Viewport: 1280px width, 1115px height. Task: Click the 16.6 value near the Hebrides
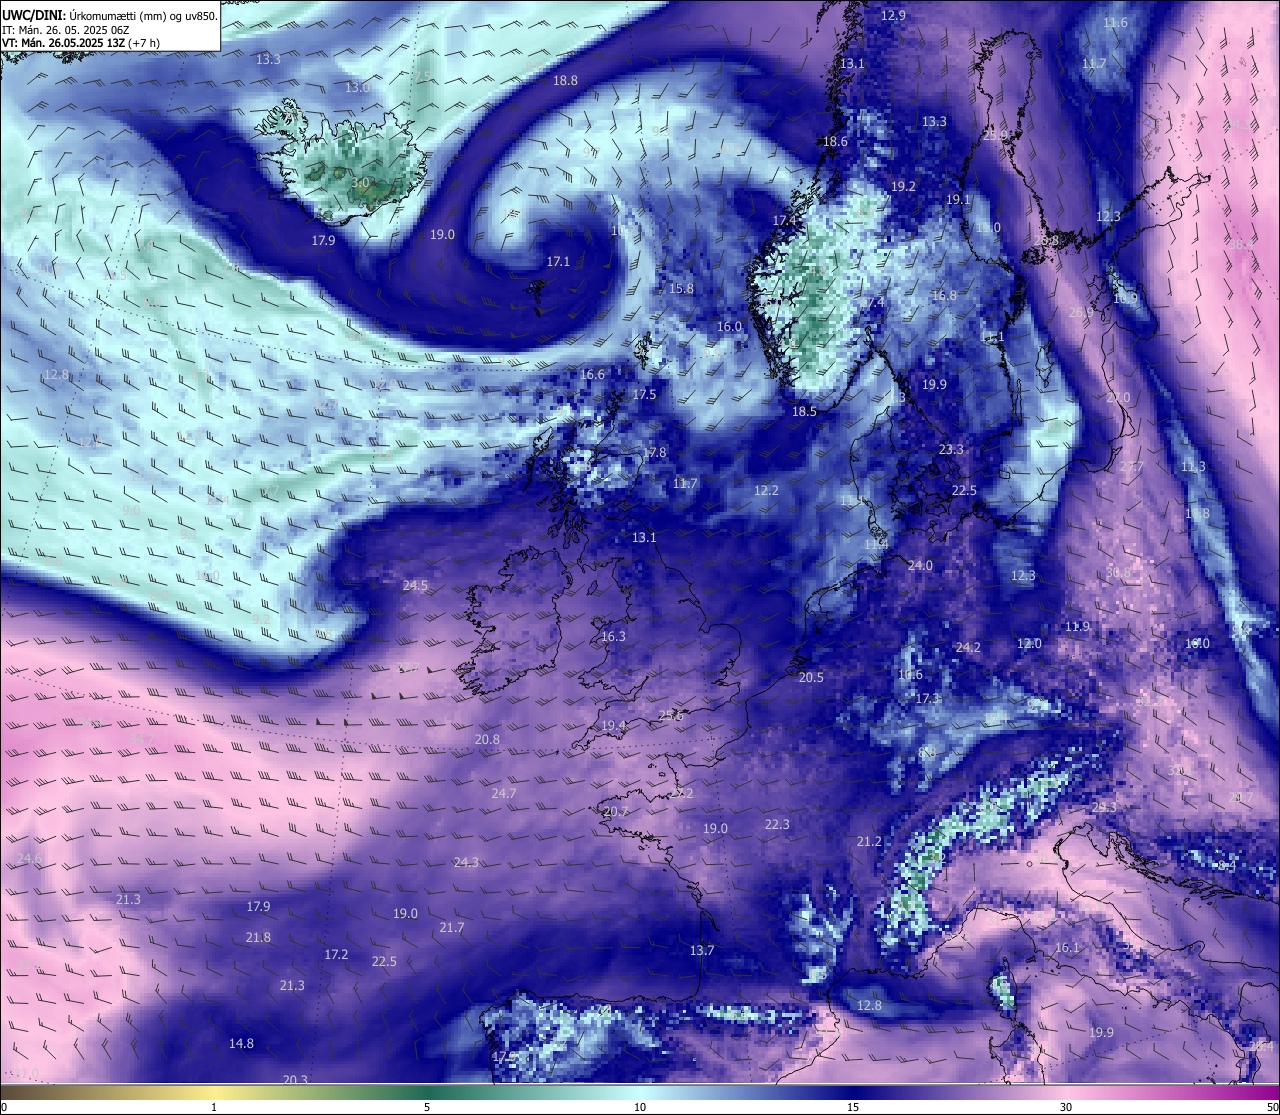pos(592,375)
